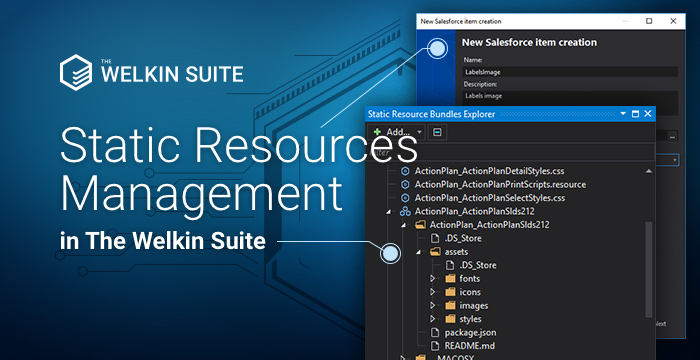Expand the icons folder
The width and height of the screenshot is (700, 360).
point(433,292)
